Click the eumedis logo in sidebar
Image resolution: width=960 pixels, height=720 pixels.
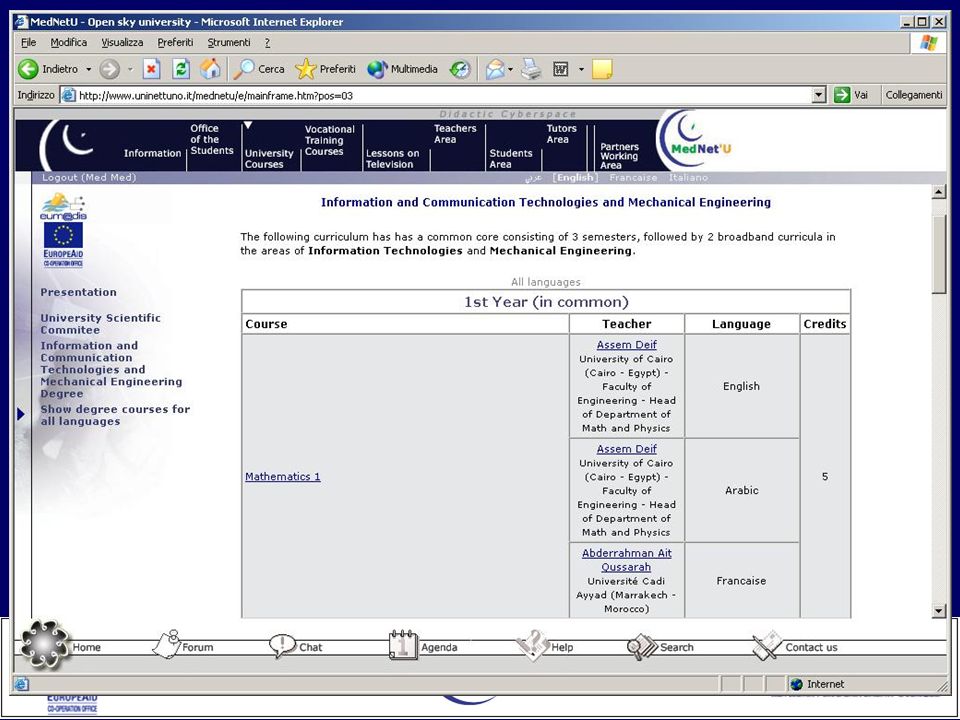(x=63, y=207)
